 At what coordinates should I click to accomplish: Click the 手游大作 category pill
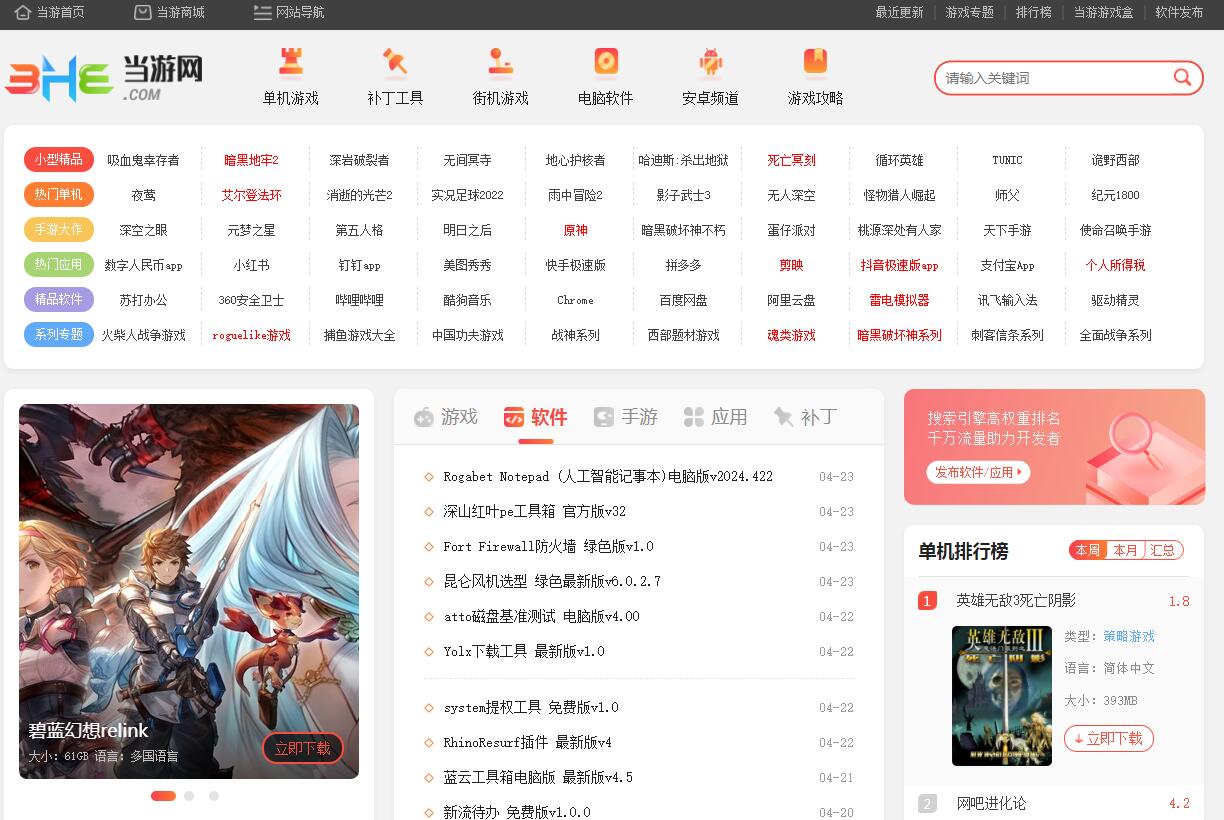point(59,230)
